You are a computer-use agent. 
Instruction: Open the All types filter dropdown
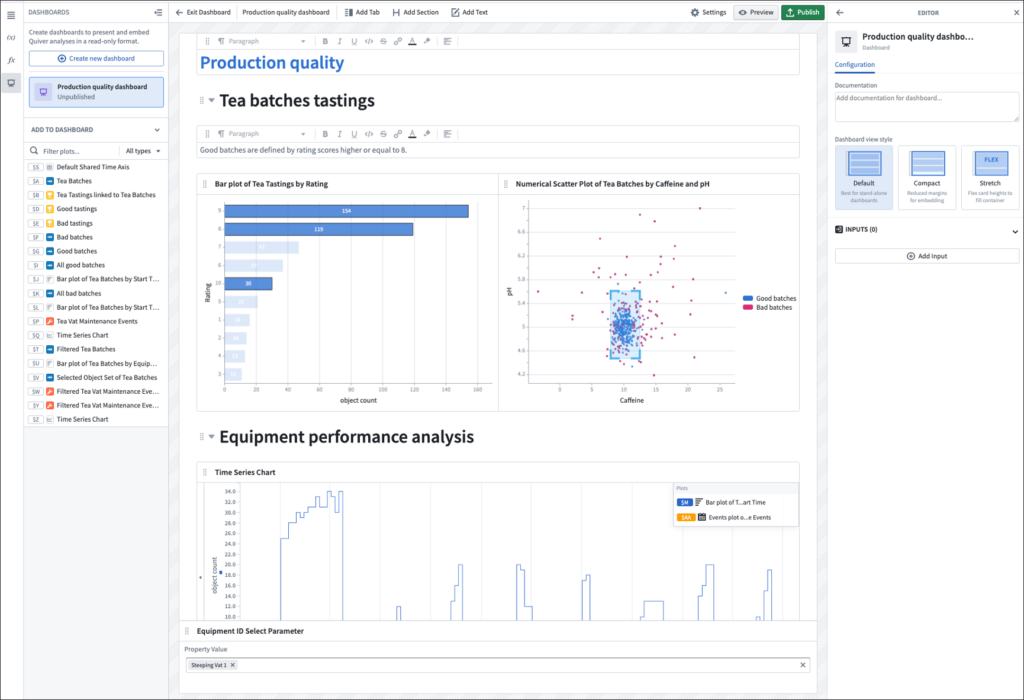coord(143,151)
